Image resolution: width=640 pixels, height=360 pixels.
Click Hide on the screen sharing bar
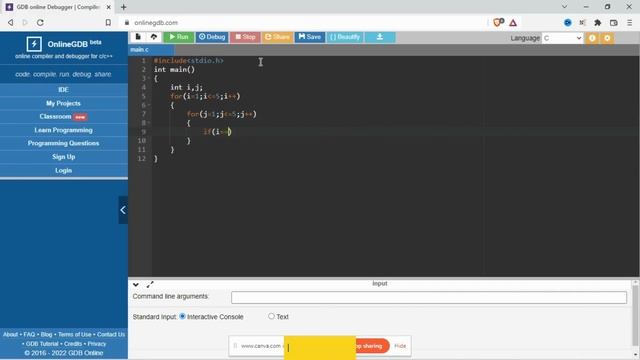(x=400, y=346)
